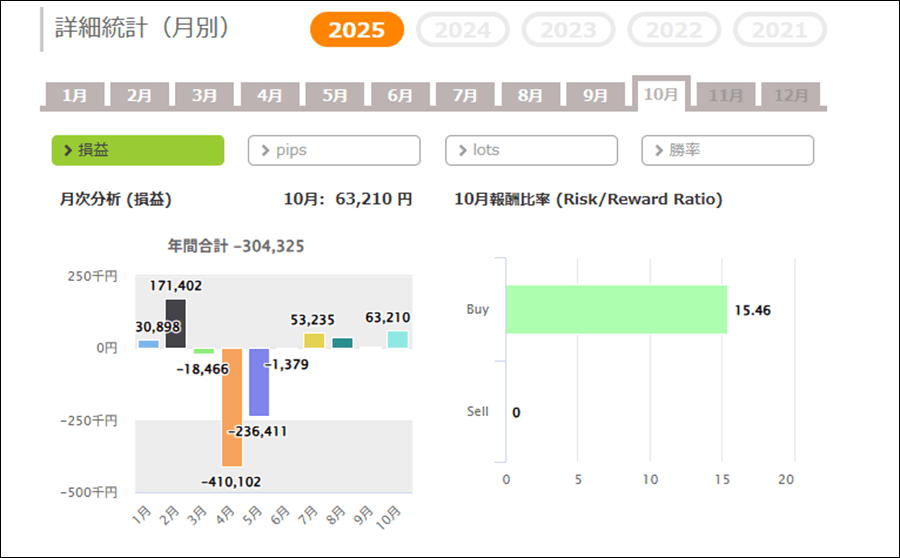This screenshot has width=900, height=558.
Task: Go to the 9月 month tab
Action: click(595, 95)
